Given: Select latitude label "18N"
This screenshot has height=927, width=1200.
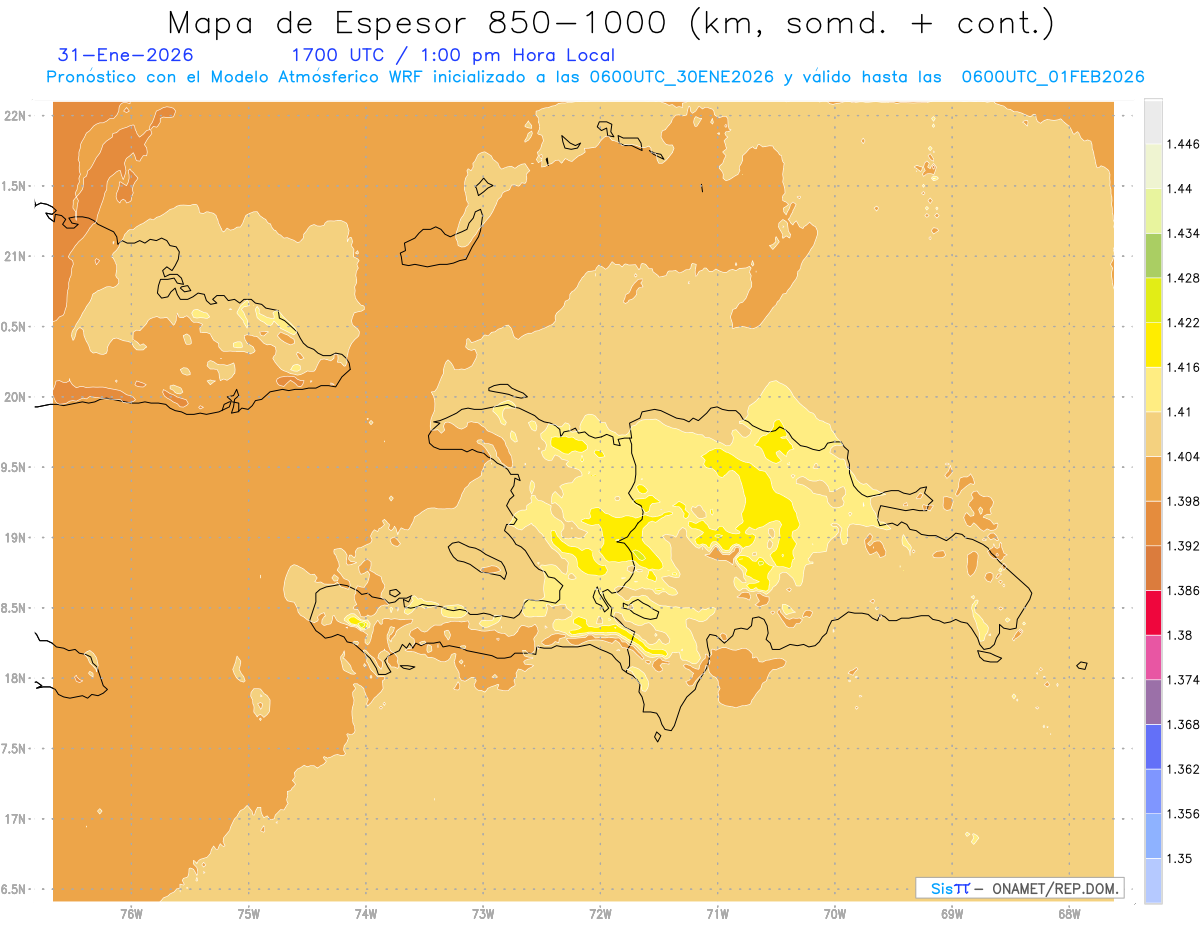Looking at the screenshot, I should (x=14, y=678).
